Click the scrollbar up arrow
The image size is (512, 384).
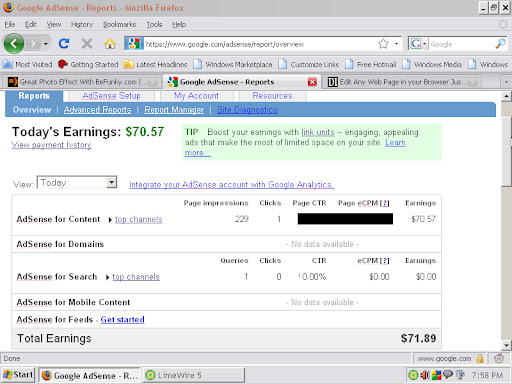[506, 96]
